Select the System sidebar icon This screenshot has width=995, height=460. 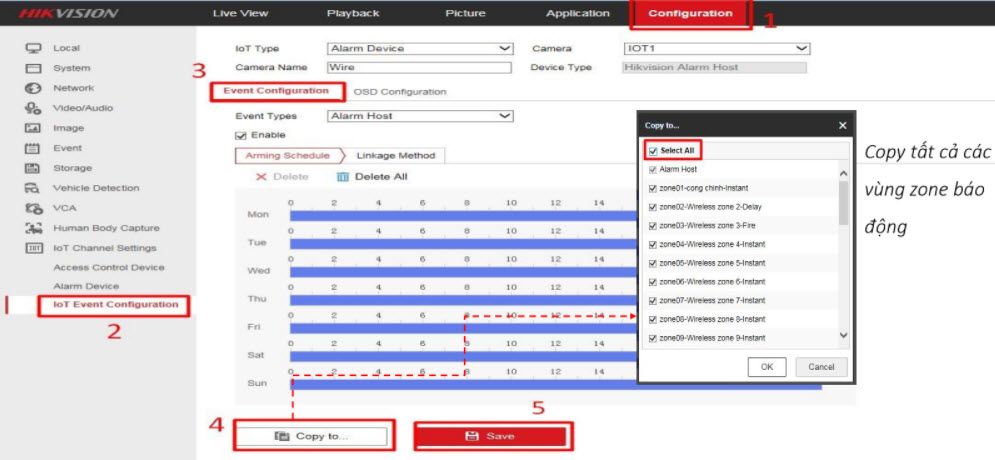tap(33, 69)
